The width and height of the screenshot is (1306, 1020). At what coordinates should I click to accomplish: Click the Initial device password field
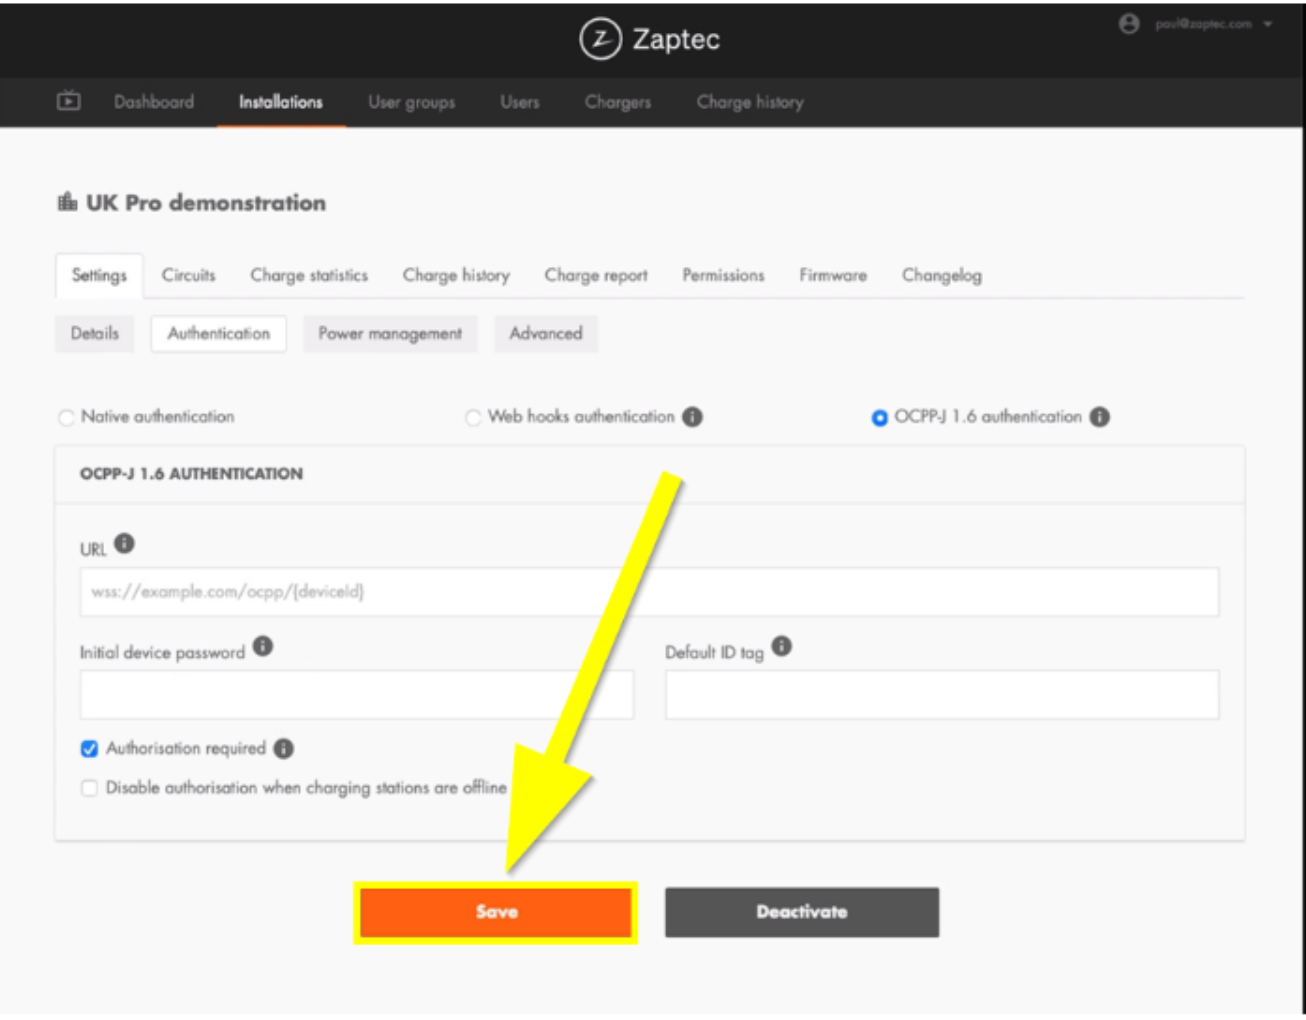pos(357,694)
